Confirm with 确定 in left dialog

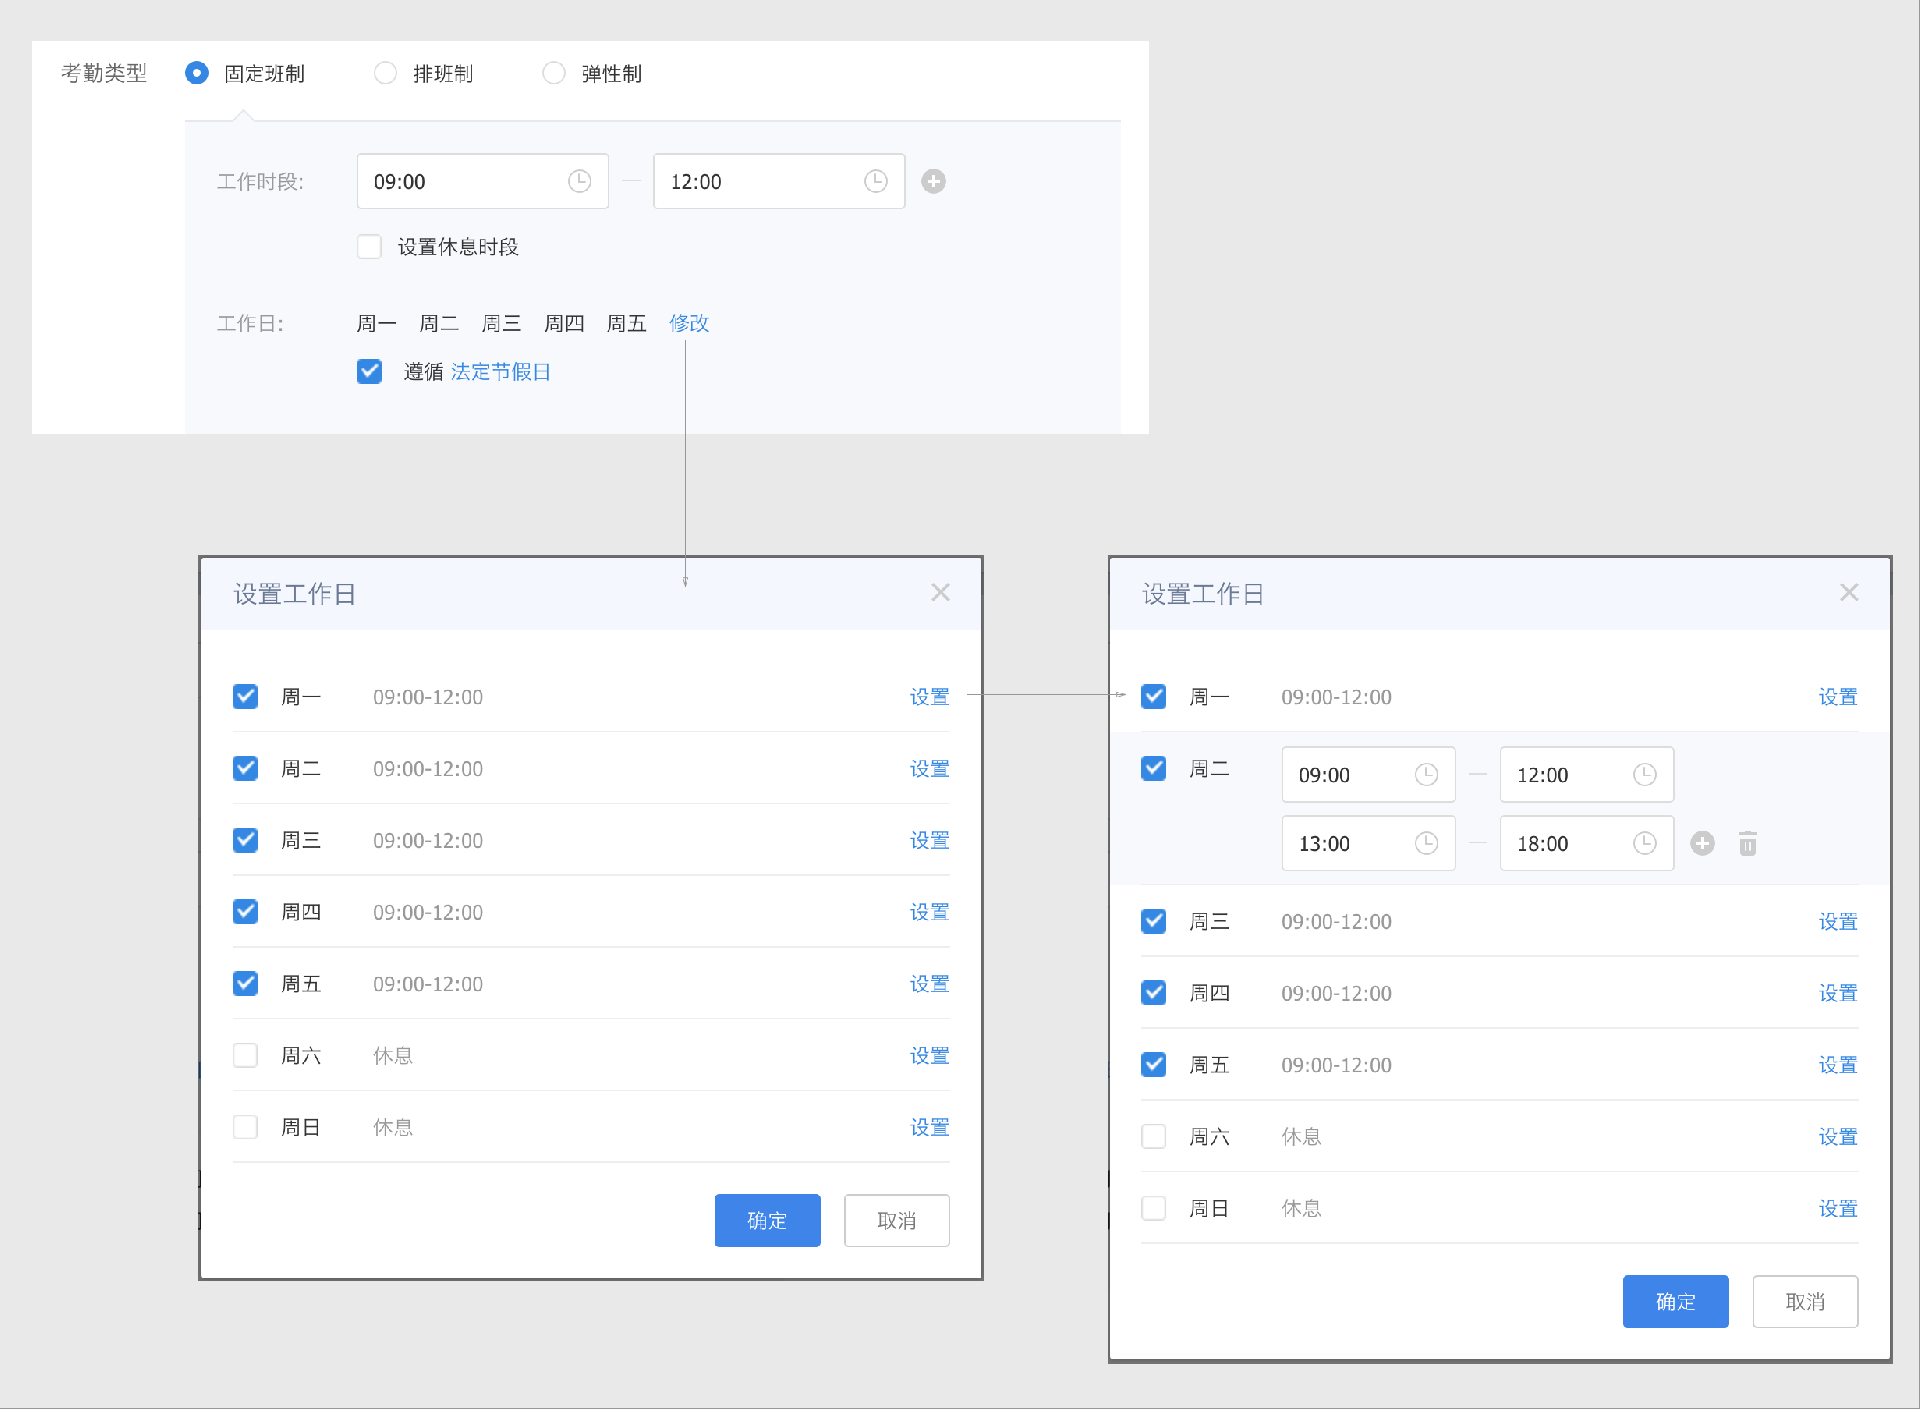[x=767, y=1220]
